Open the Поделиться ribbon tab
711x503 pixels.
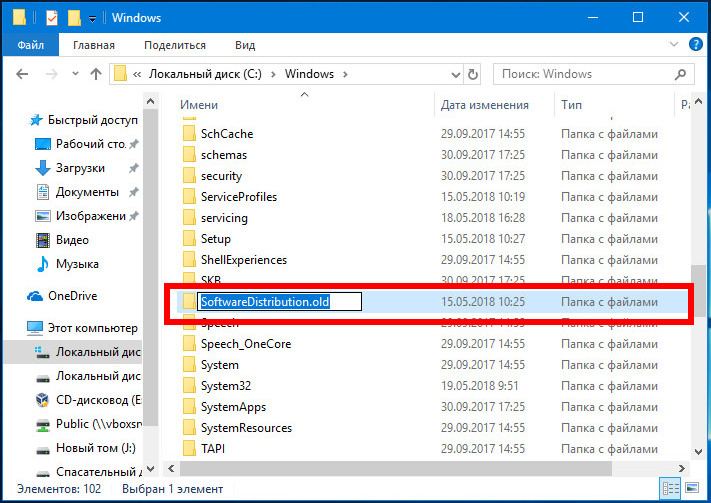(x=175, y=45)
